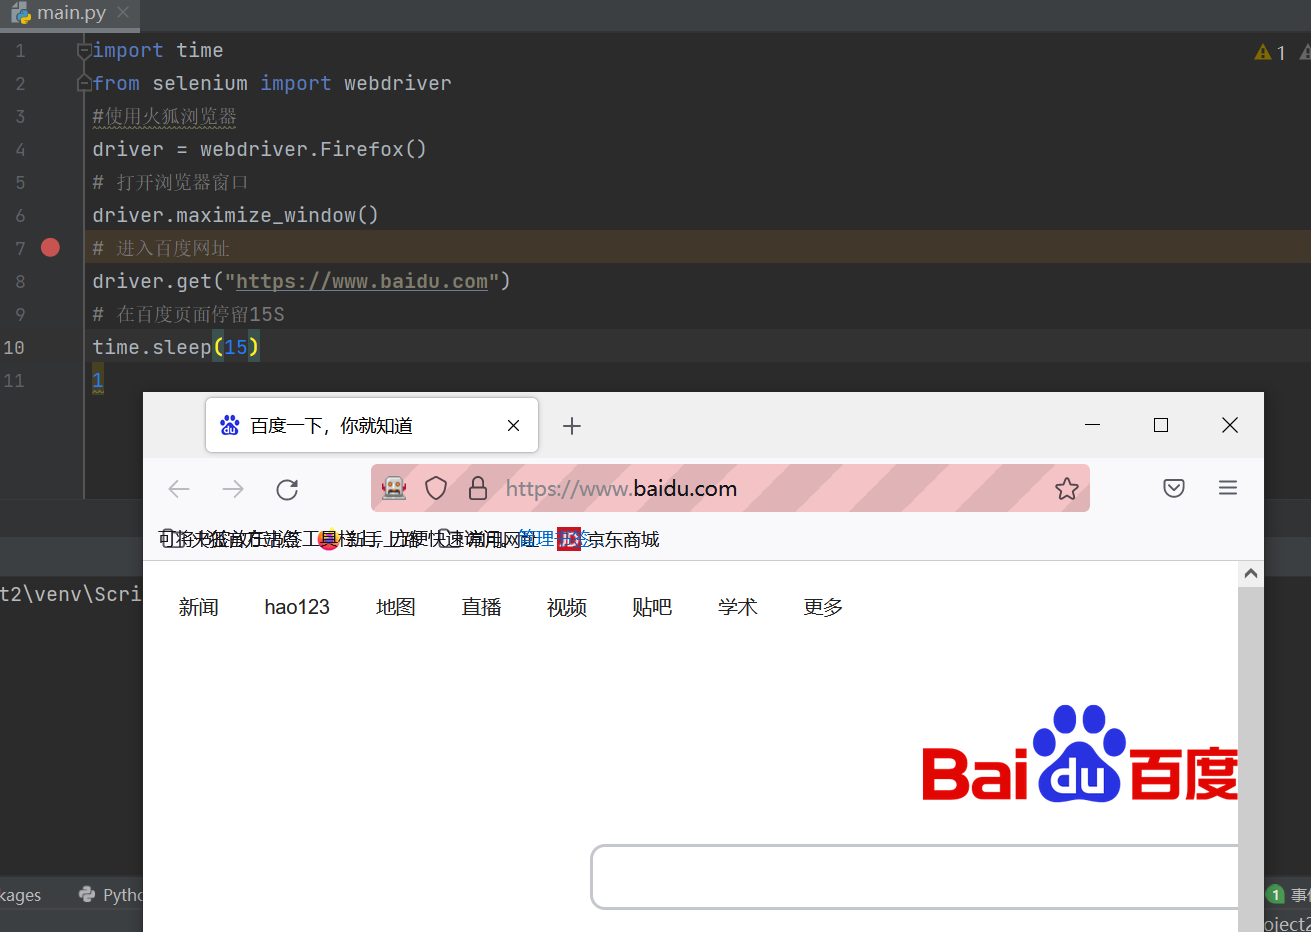The height and width of the screenshot is (932, 1311).
Task: Open the Baidu 贴吧 link
Action: point(652,607)
